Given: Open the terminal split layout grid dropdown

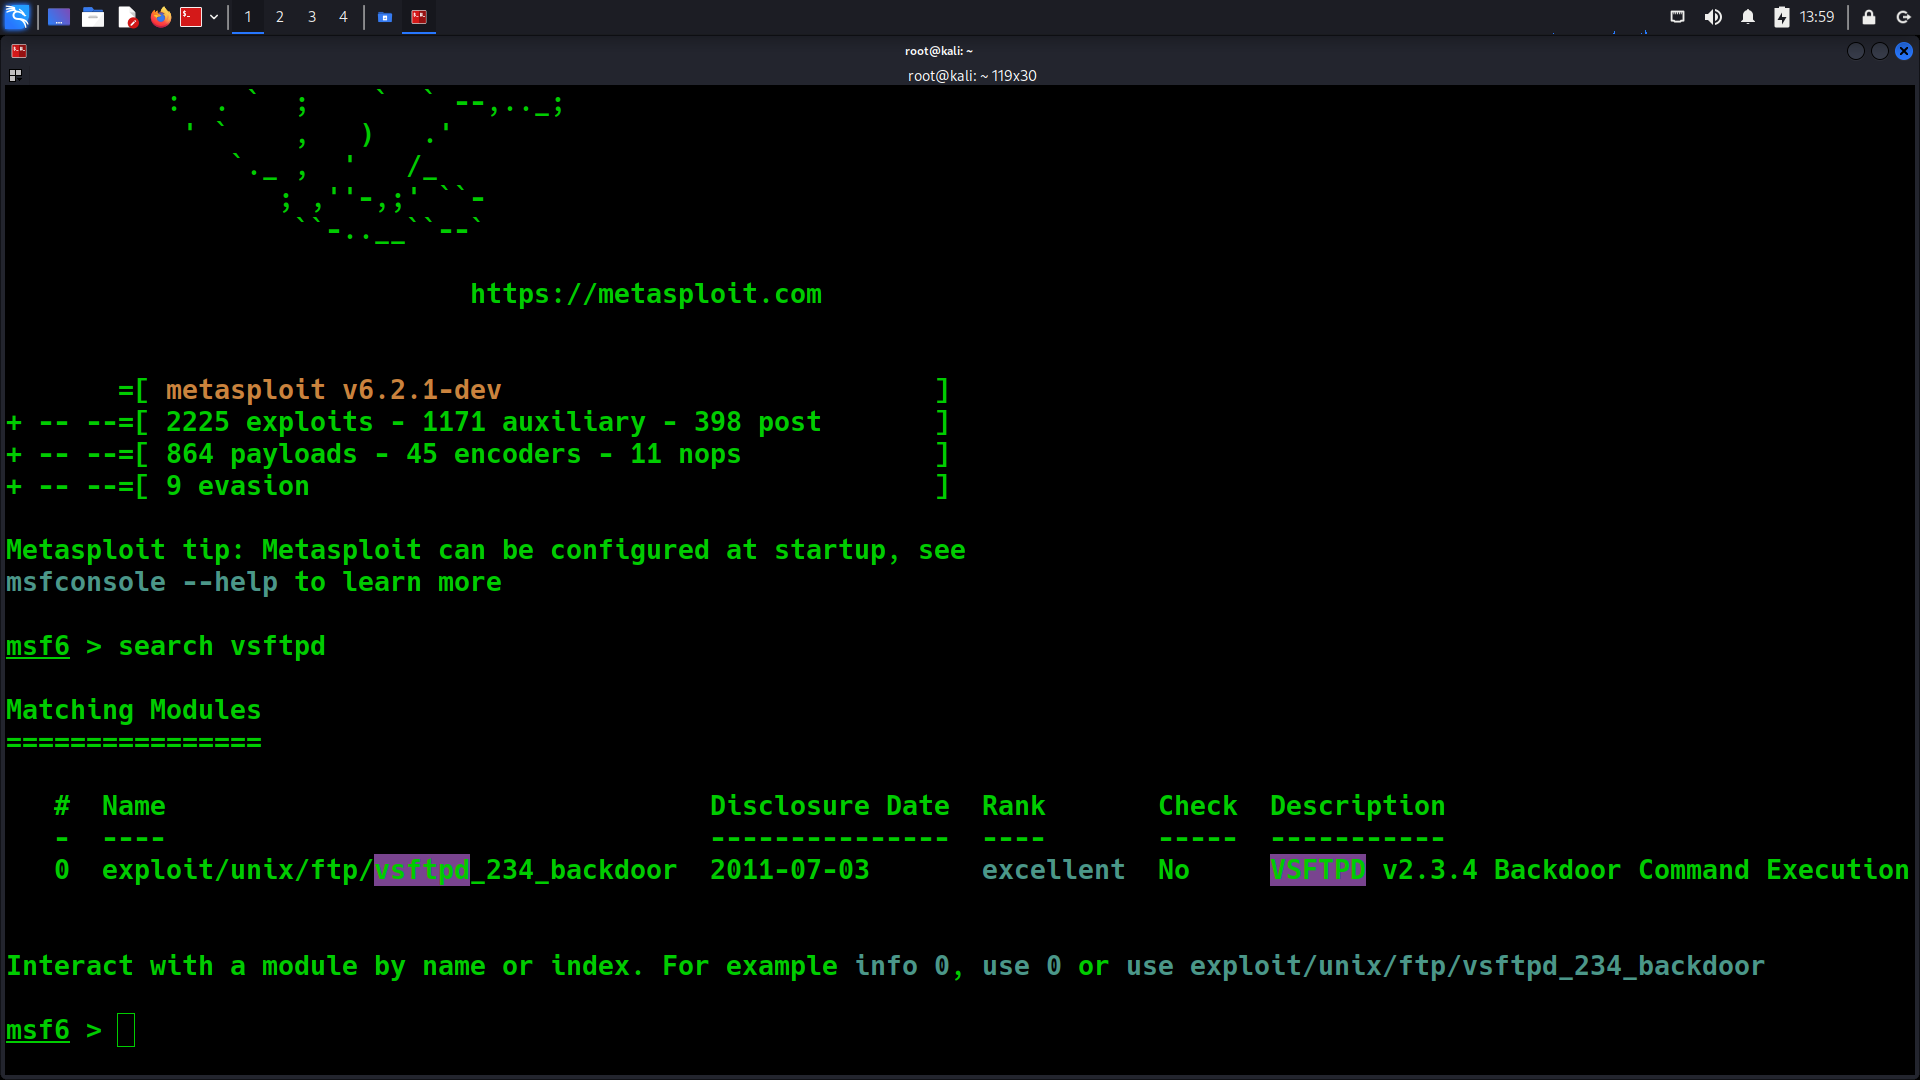Looking at the screenshot, I should (x=15, y=75).
